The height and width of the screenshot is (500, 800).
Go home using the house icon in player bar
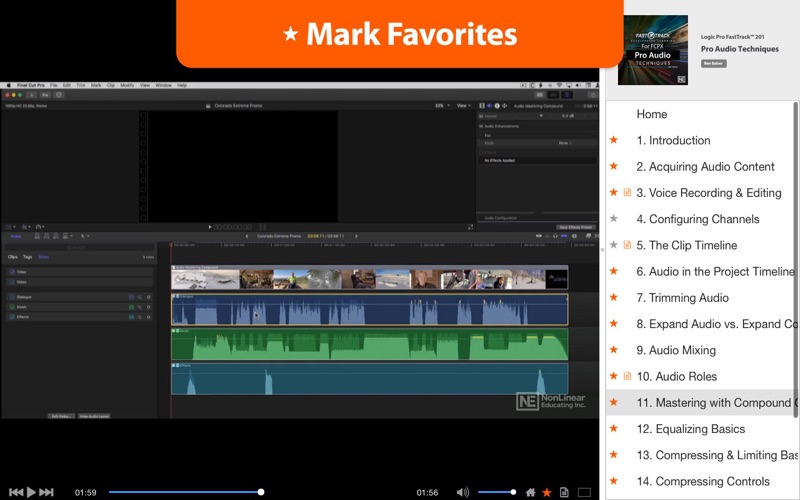click(531, 492)
